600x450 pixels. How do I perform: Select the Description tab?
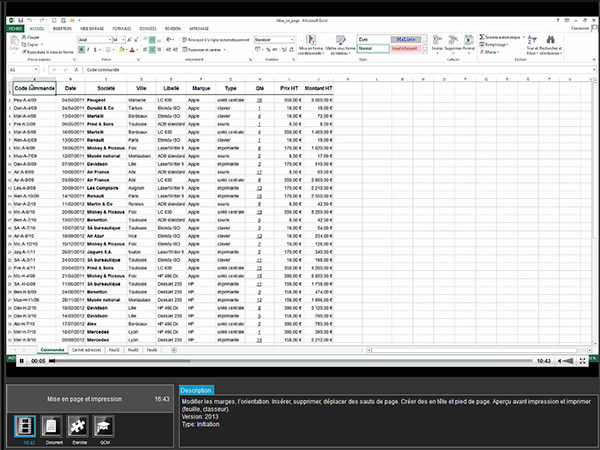pos(196,390)
